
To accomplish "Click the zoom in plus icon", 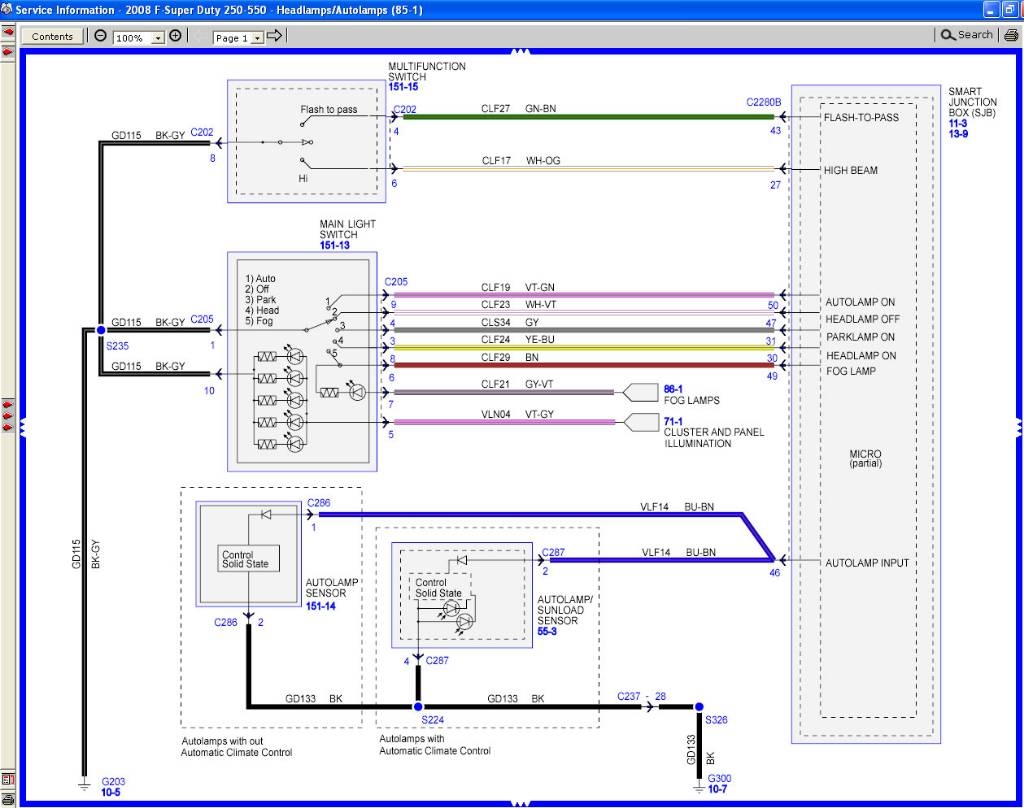I will 175,36.
